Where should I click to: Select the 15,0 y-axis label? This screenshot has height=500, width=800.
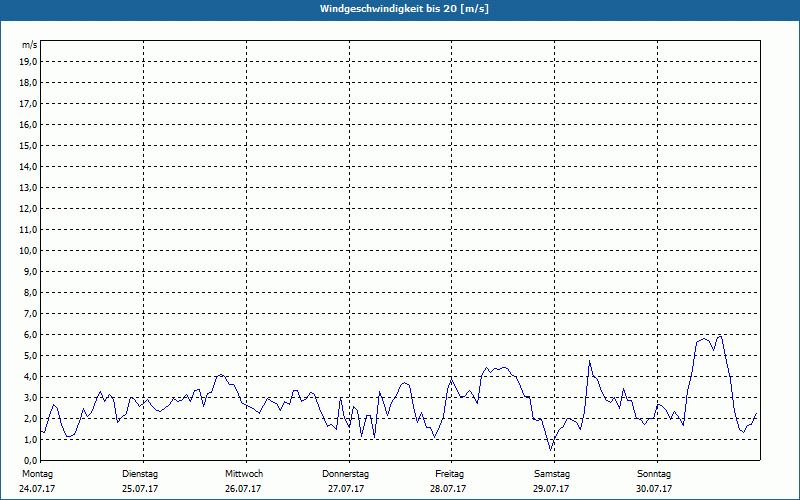coord(28,145)
